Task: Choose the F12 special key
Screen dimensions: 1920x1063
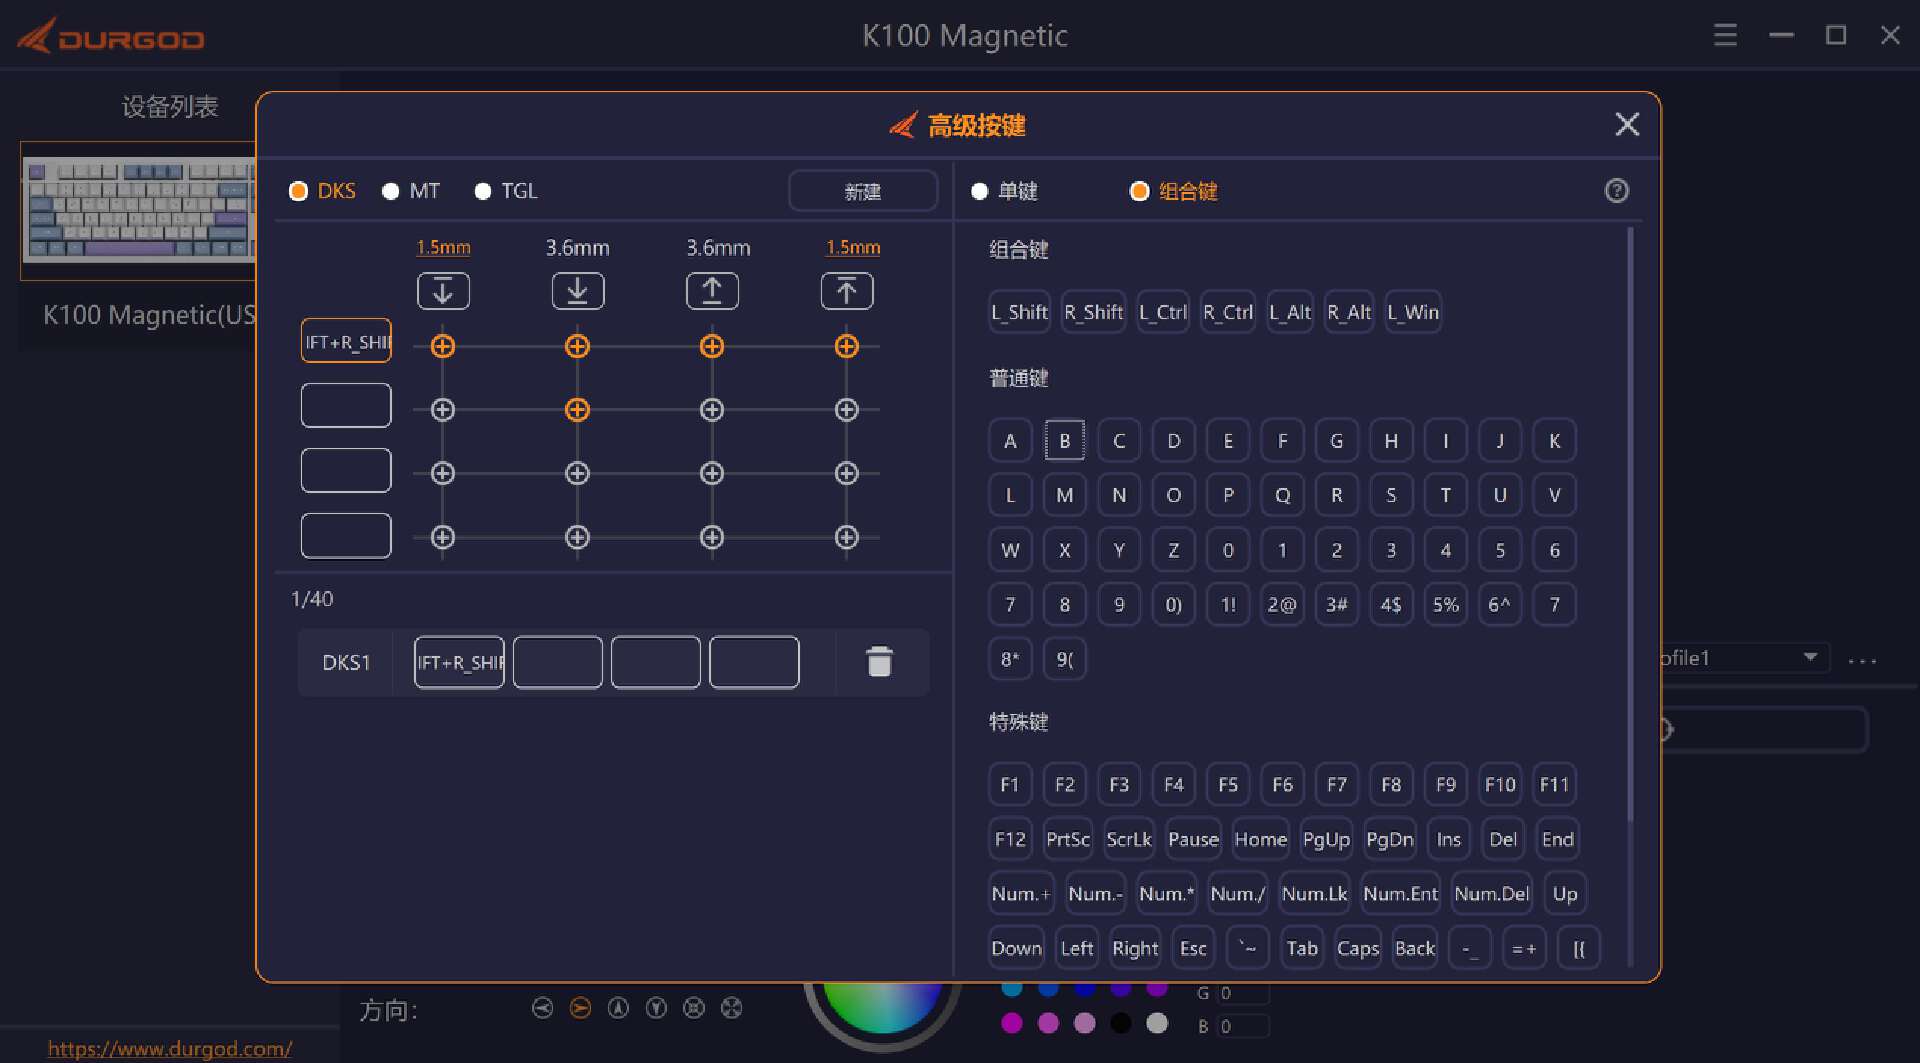Action: [1010, 839]
